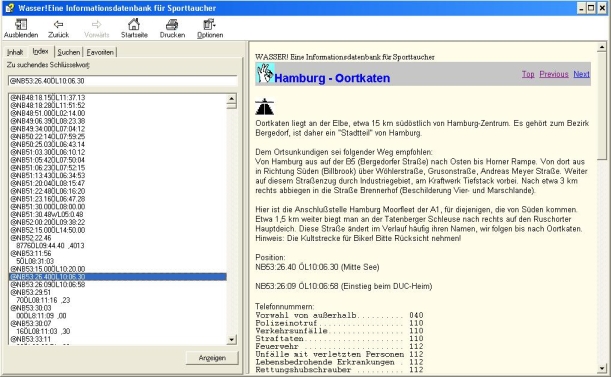Select index entry @NB51:13.43ÖL06:34.53
This screenshot has width=611, height=377.
click(x=48, y=175)
